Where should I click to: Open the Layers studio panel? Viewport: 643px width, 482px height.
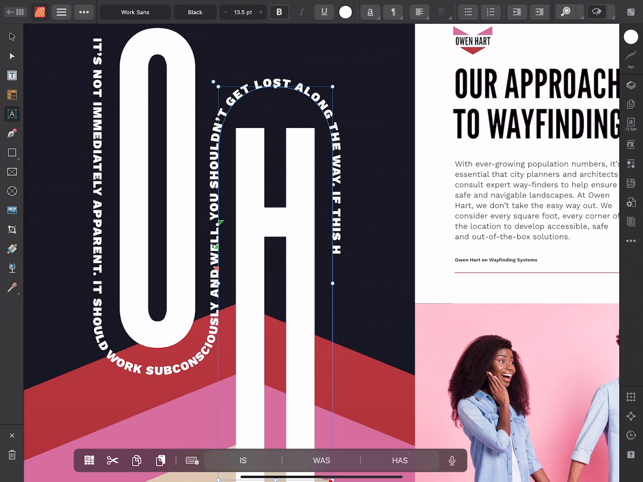point(631,85)
